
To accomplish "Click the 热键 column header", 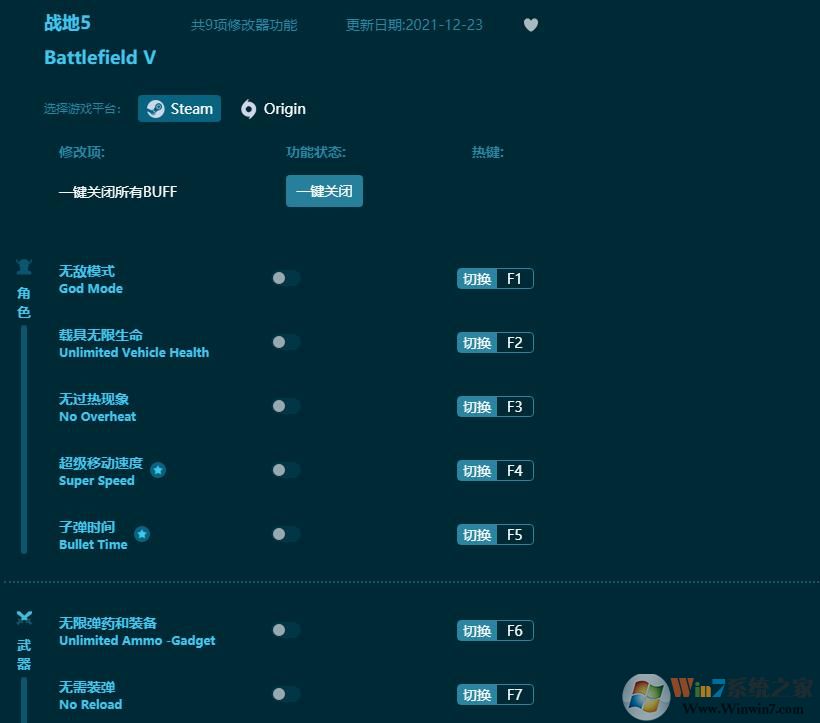I will 487,152.
